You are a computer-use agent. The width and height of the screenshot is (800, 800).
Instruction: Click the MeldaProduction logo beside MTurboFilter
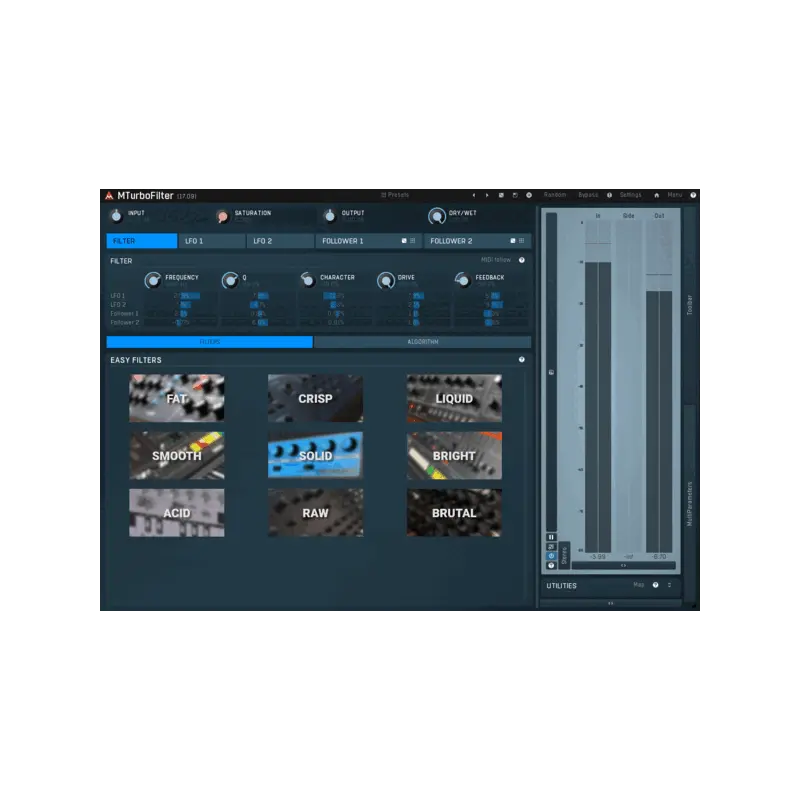coord(109,195)
